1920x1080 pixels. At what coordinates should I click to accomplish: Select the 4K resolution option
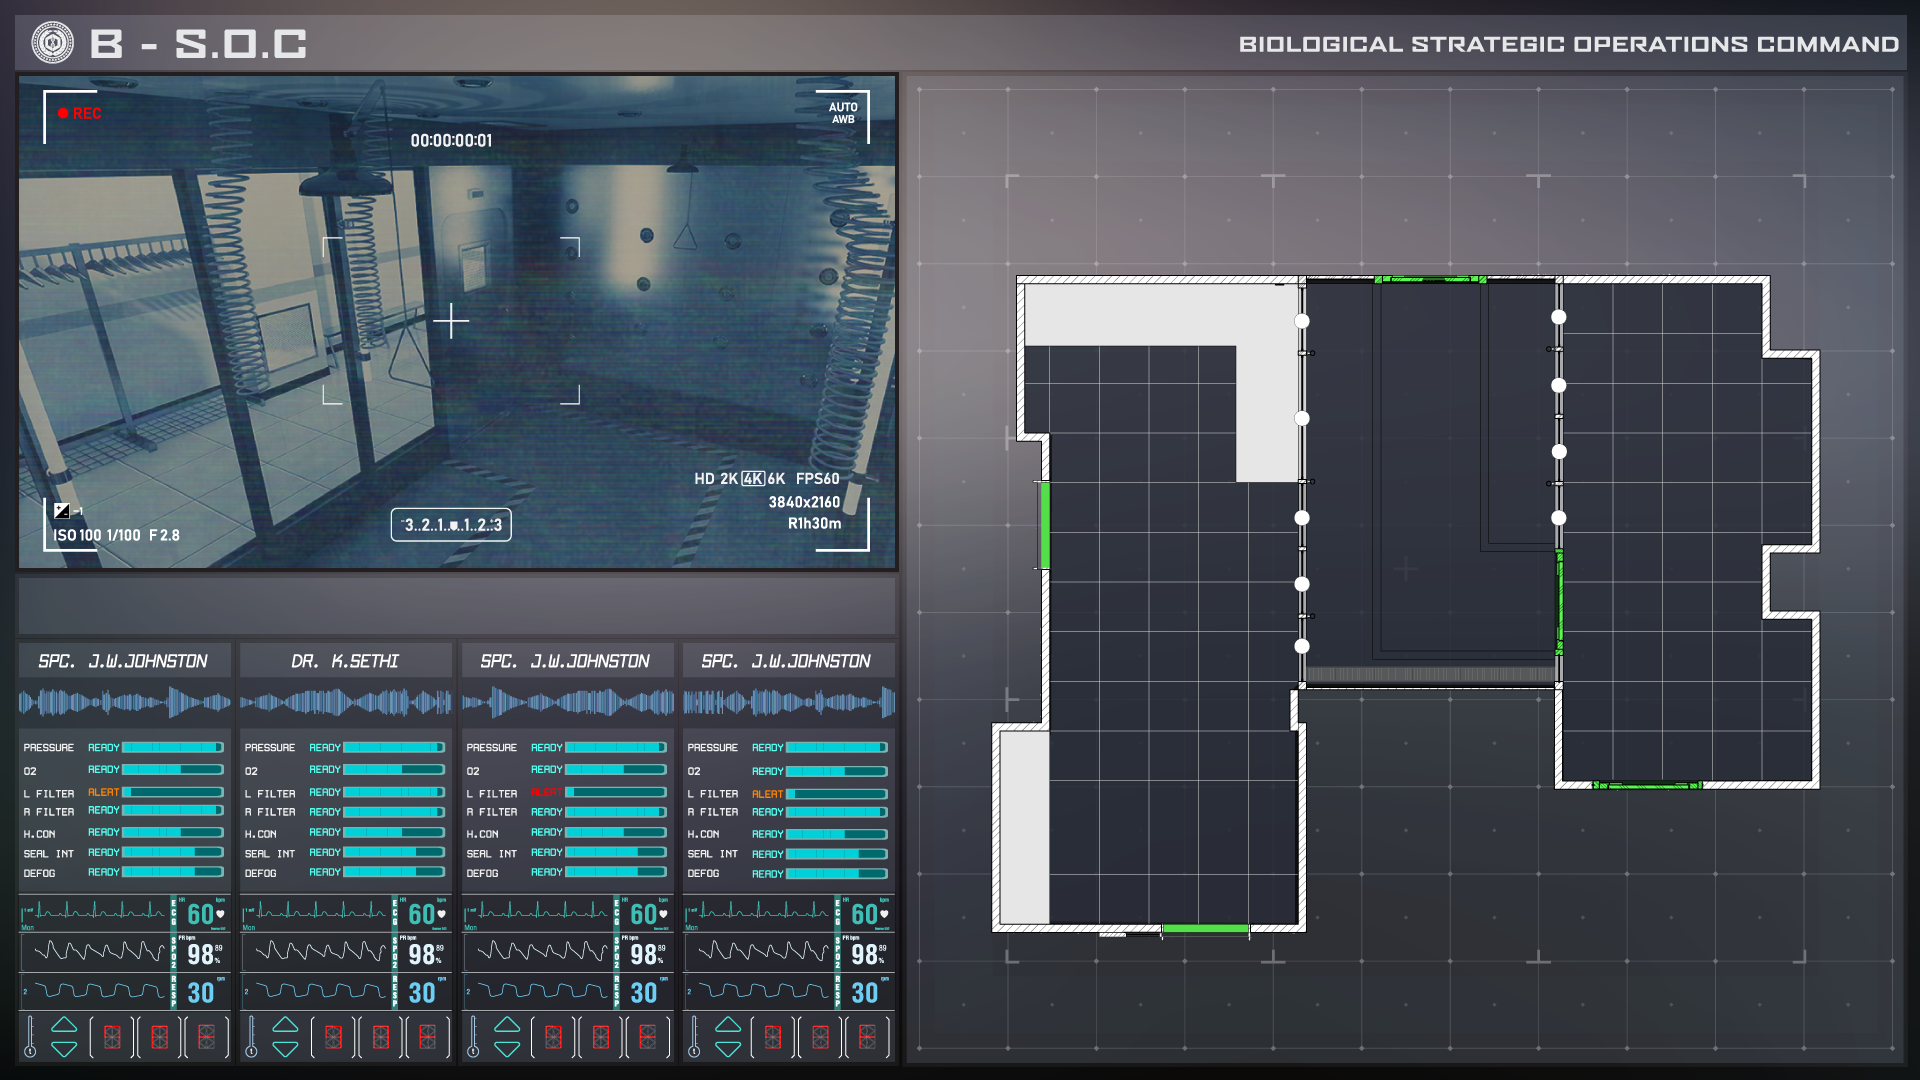tap(752, 479)
